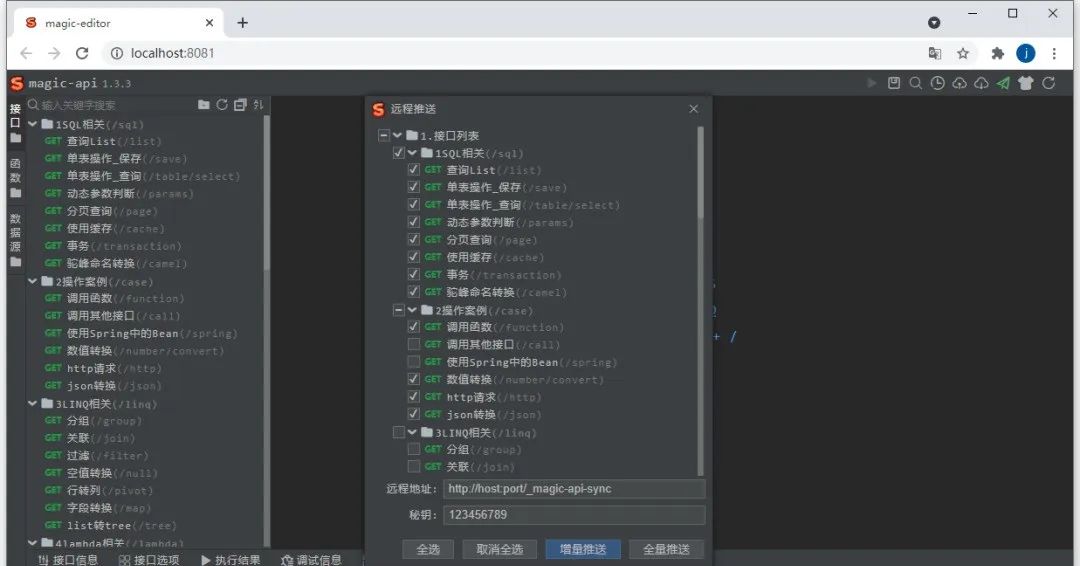Open the 执行结果 bottom tab
This screenshot has height=566, width=1080.
point(230,559)
